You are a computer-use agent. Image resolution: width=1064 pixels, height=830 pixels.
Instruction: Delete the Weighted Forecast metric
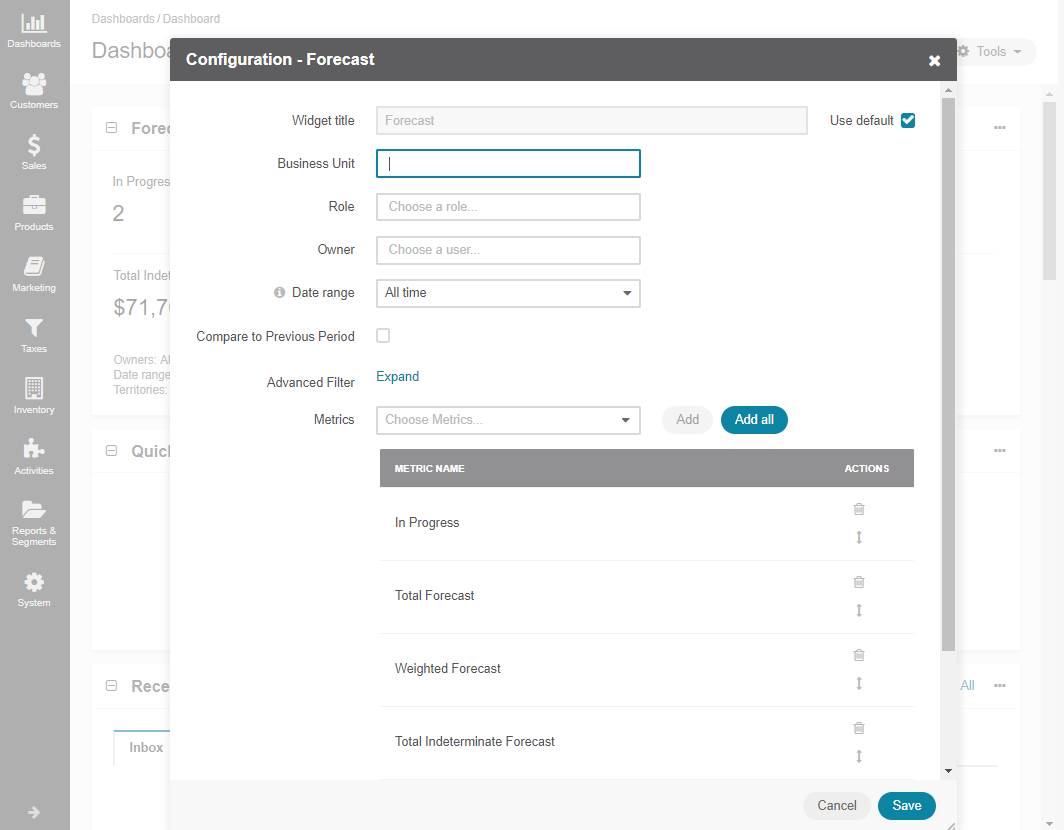point(858,655)
